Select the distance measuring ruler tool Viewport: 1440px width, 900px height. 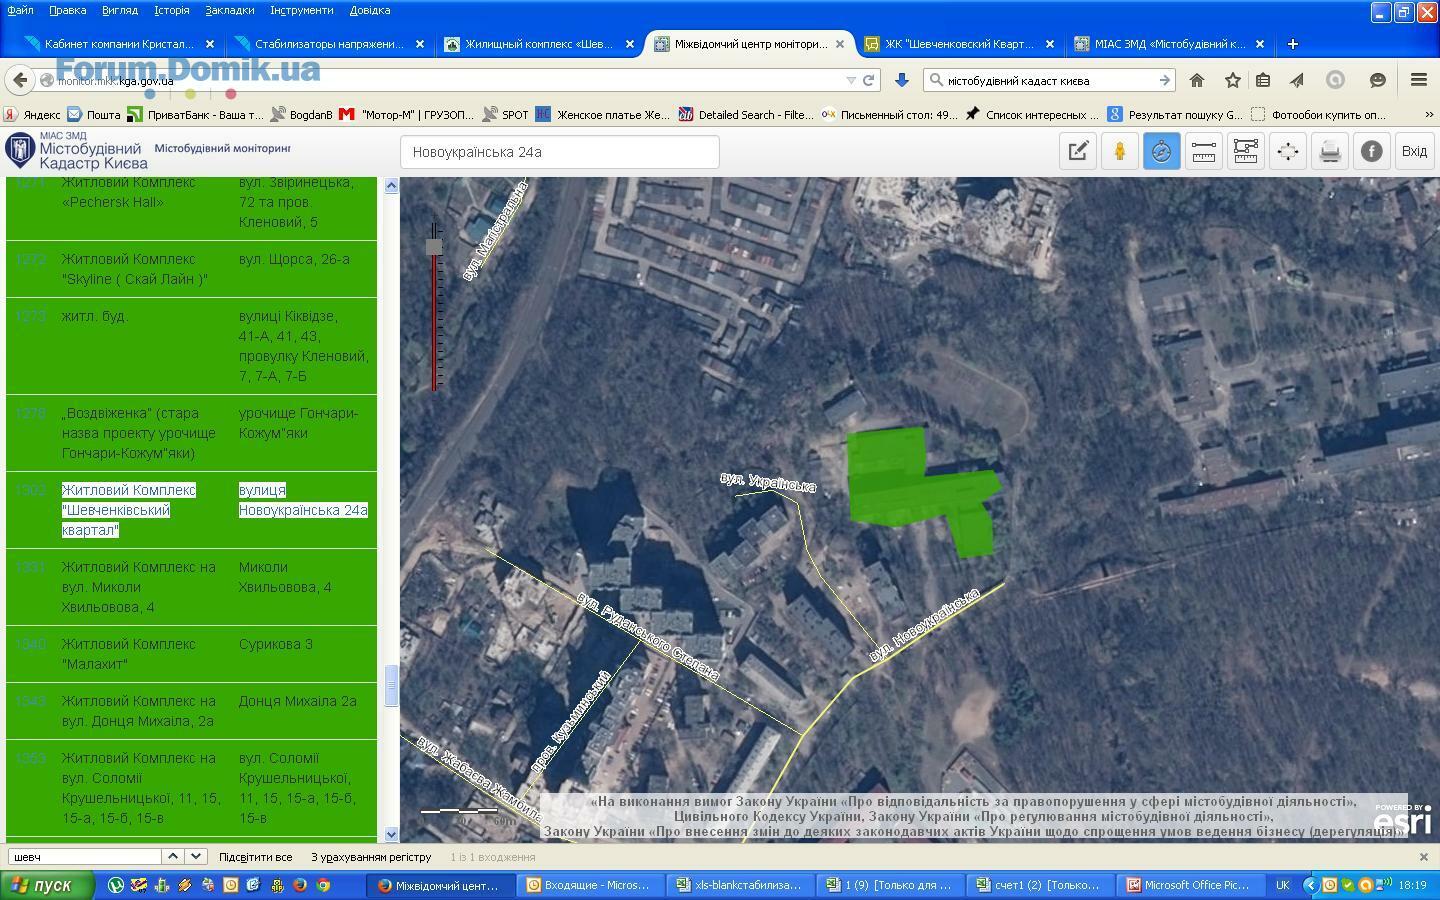pyautogui.click(x=1204, y=151)
